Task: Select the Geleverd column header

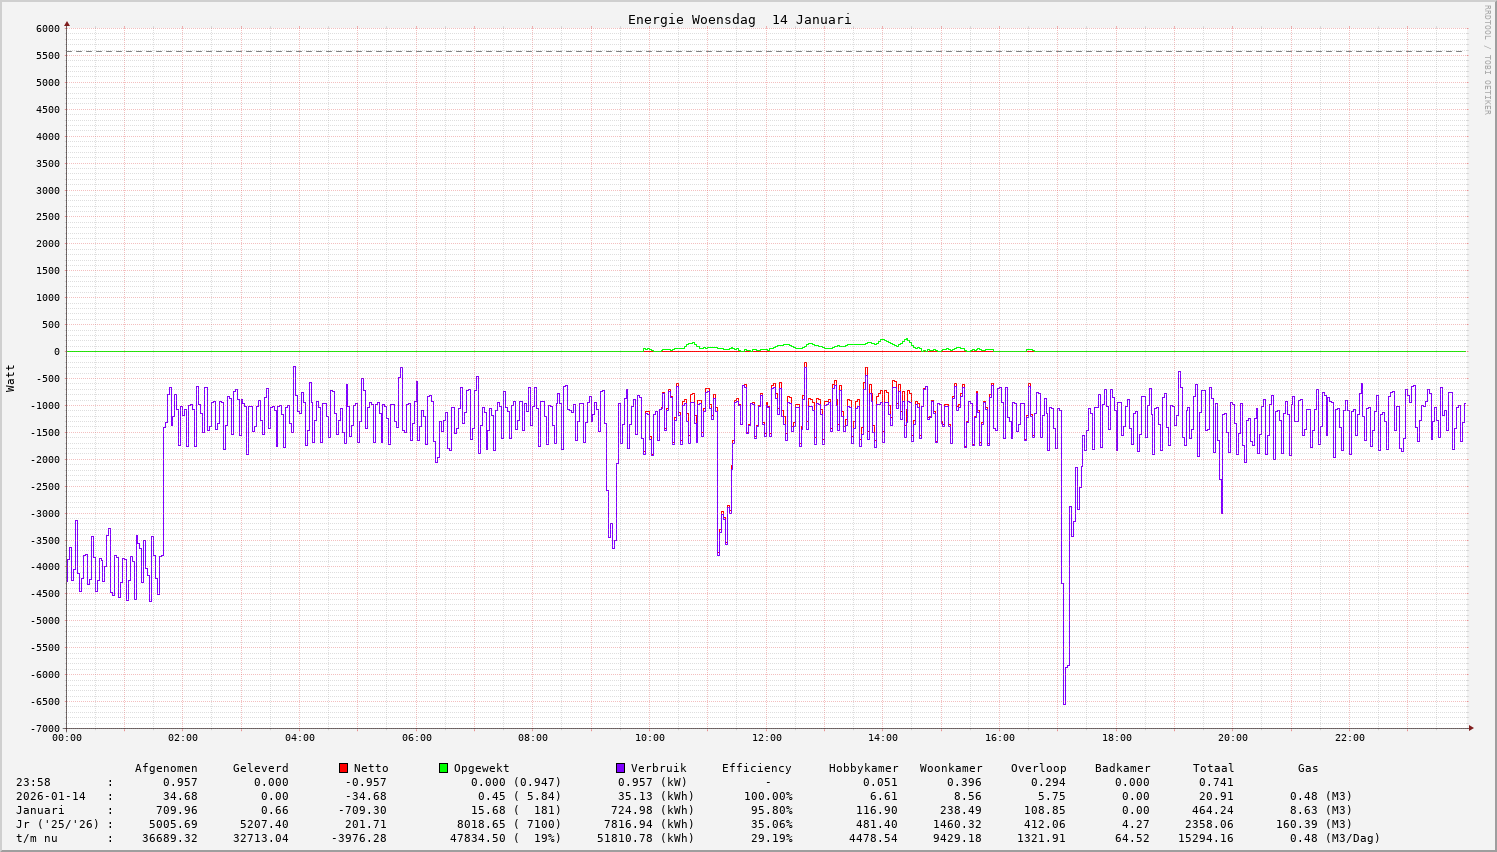Action: [x=260, y=768]
